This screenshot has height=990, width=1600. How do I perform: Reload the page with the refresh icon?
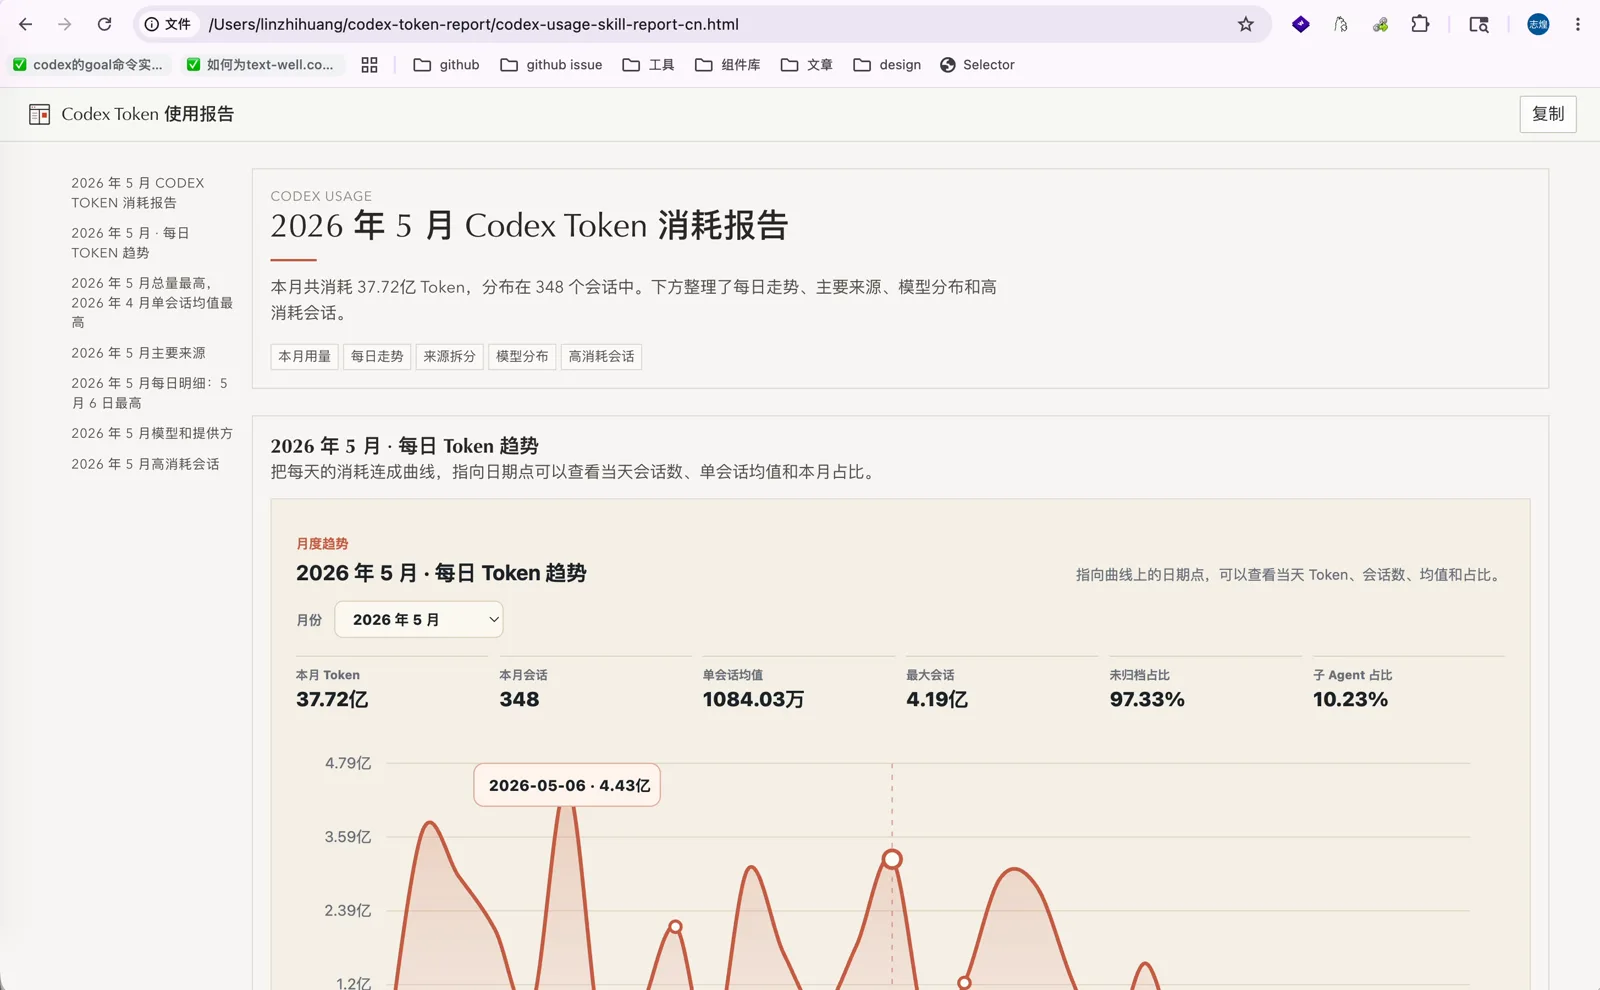click(x=104, y=24)
